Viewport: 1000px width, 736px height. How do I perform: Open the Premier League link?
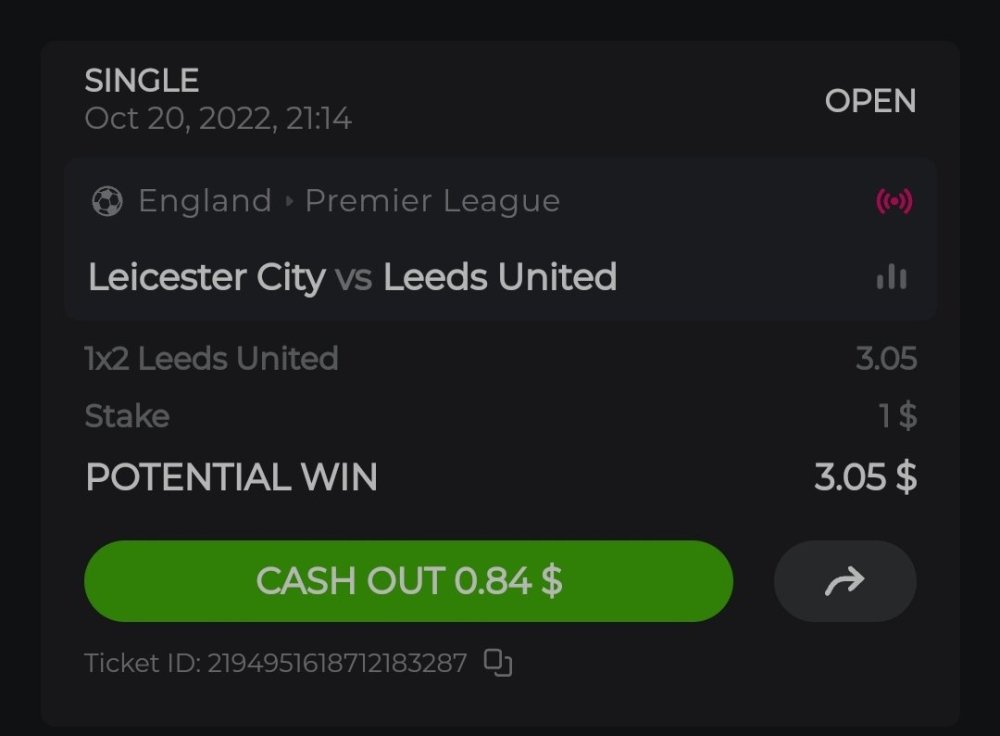pos(432,201)
